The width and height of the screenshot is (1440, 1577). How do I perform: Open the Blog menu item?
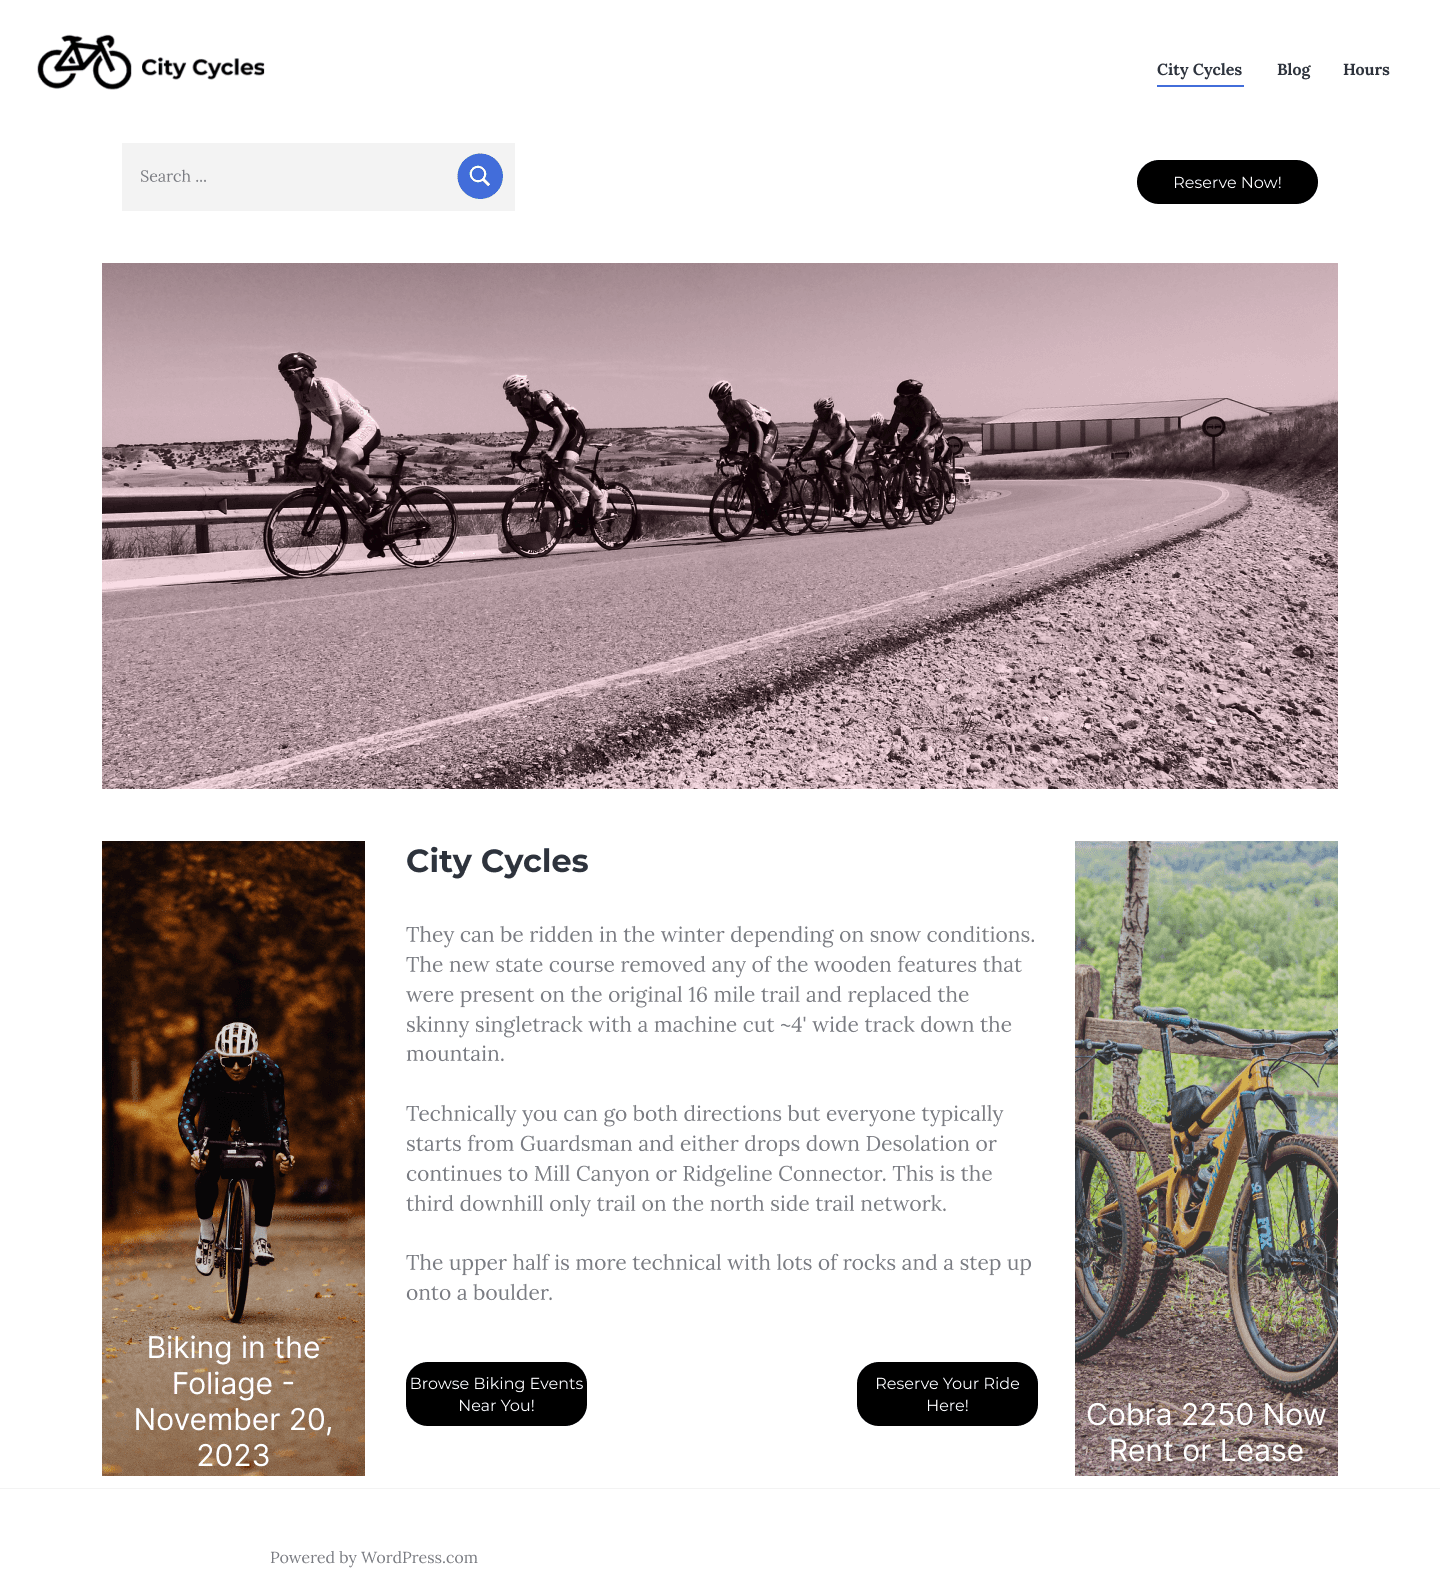coord(1293,70)
